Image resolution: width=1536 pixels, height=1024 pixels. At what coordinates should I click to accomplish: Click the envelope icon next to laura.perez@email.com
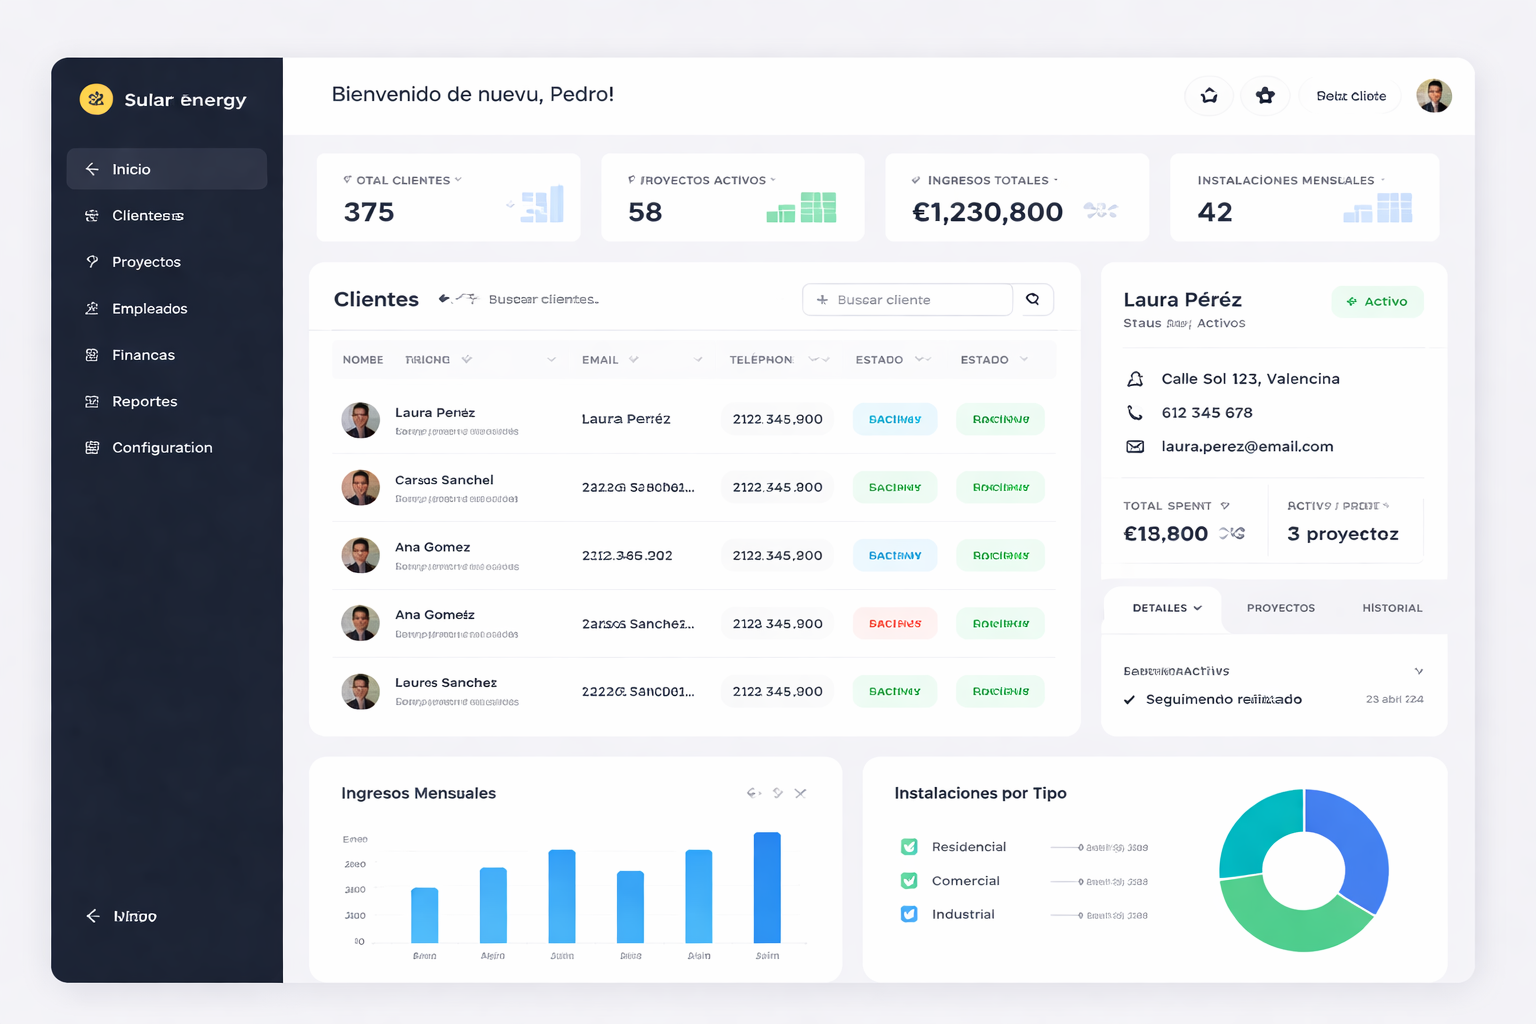[1135, 446]
